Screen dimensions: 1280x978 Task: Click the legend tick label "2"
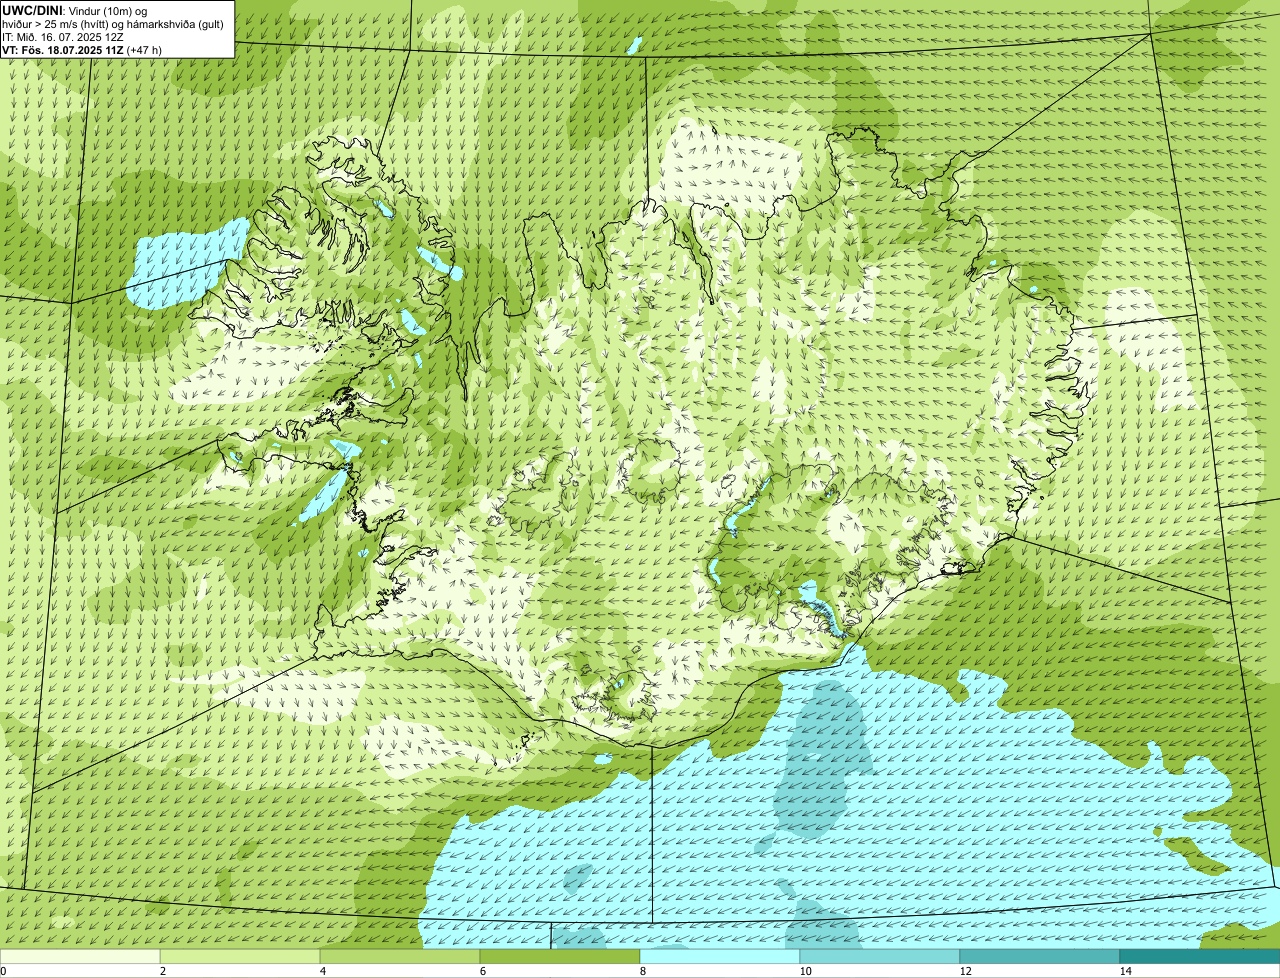[162, 971]
